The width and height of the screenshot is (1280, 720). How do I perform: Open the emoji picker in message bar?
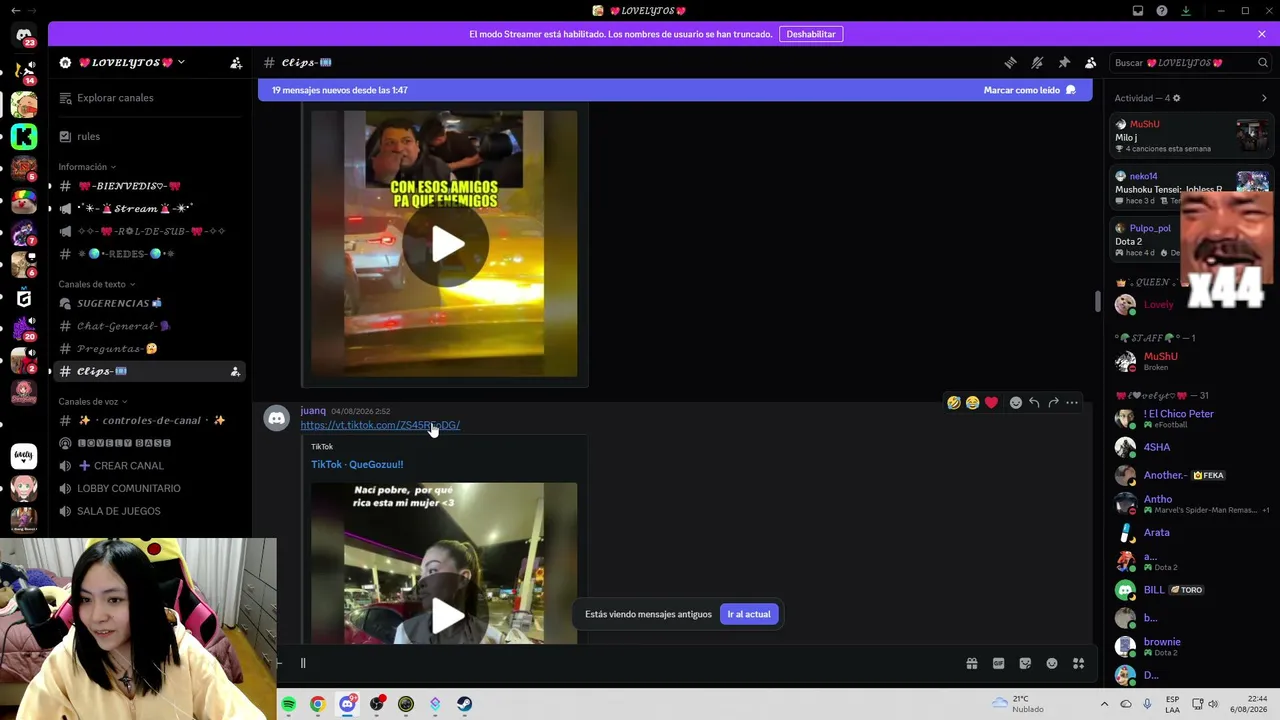click(x=1052, y=663)
